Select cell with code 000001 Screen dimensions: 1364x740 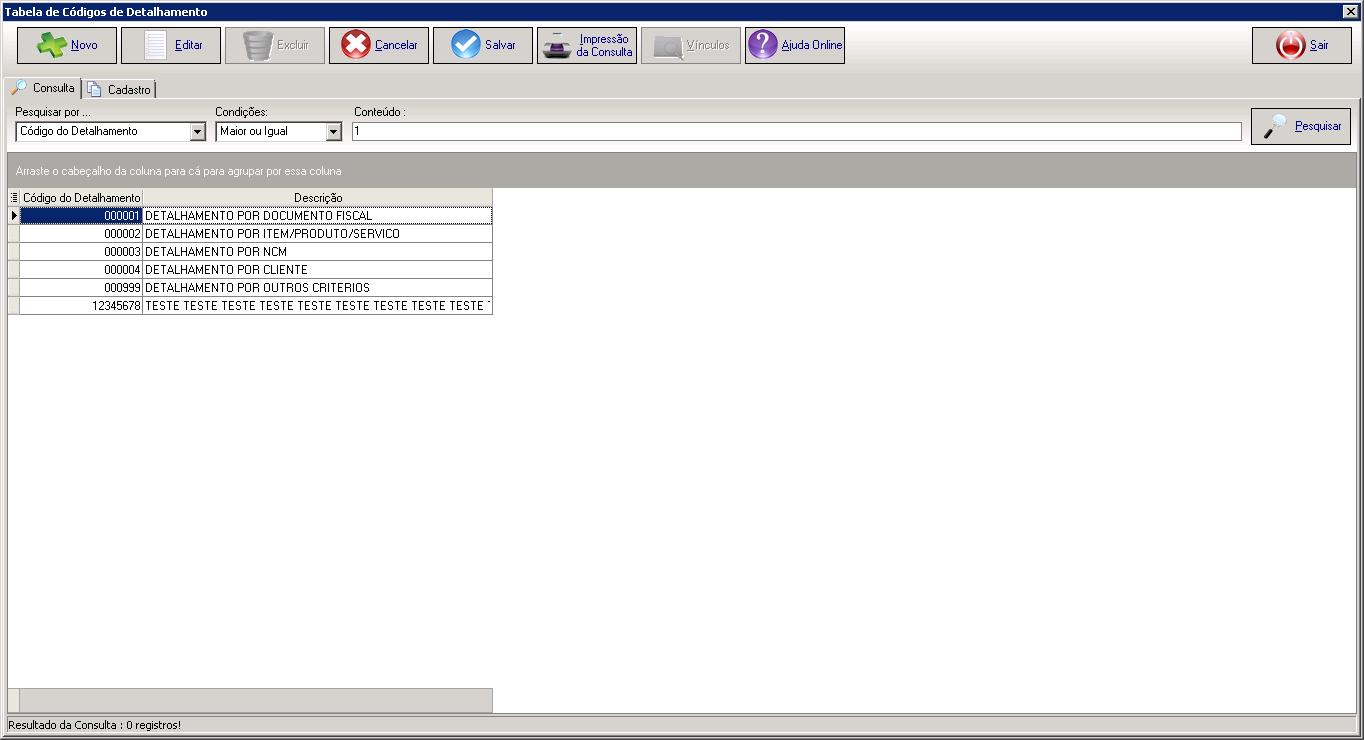[x=82, y=216]
